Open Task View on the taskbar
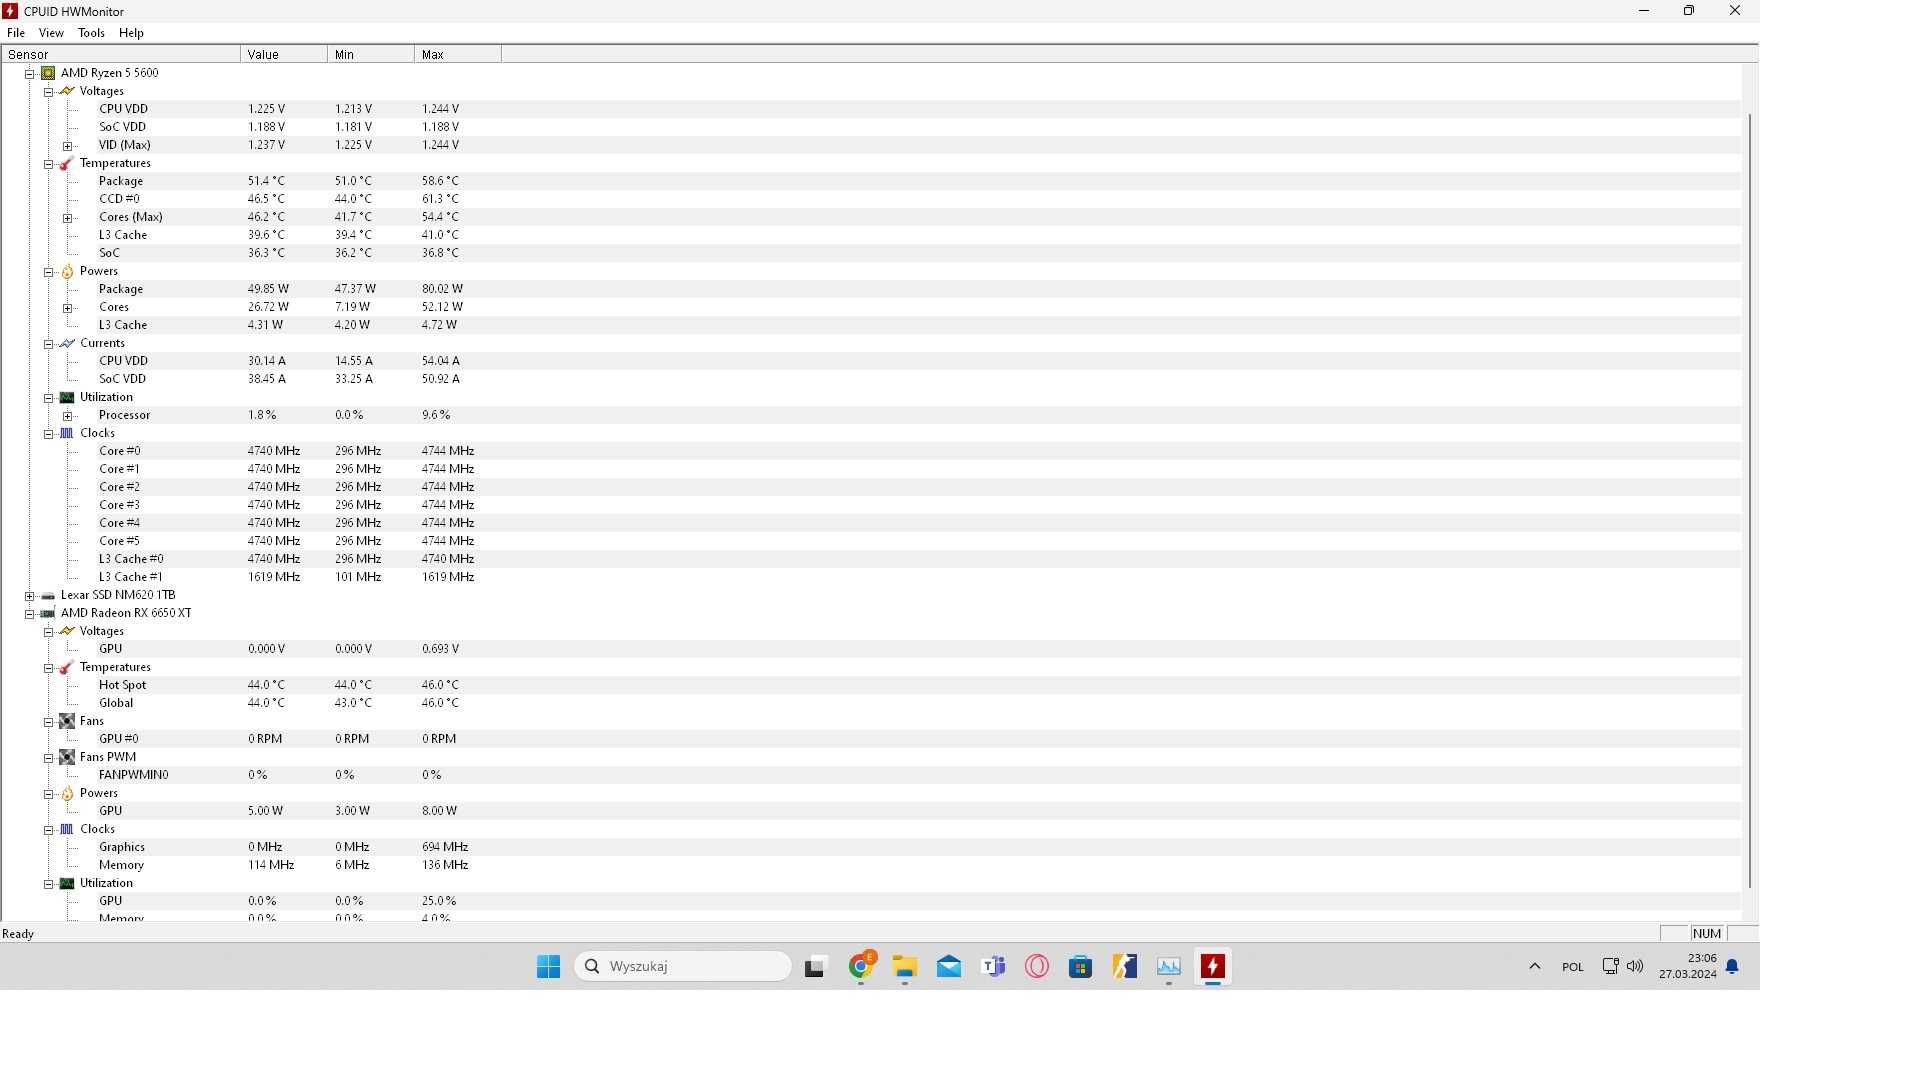Screen dimensions: 1920x1076 tap(815, 966)
